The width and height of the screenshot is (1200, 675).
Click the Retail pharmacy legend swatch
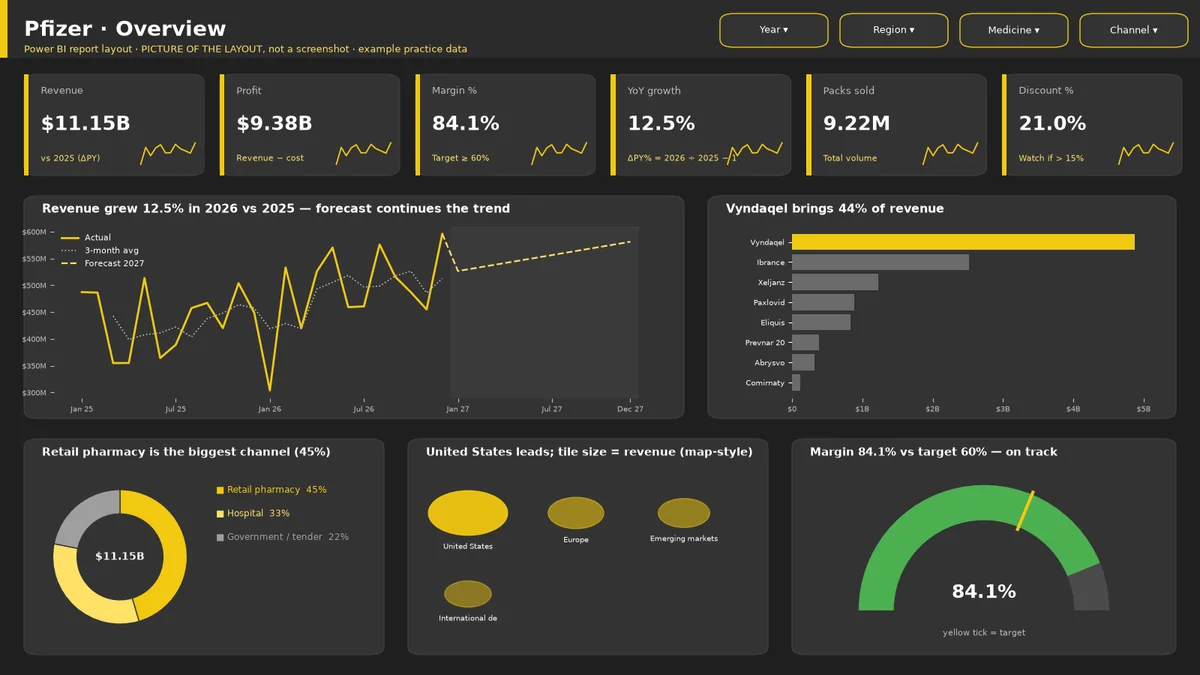pyautogui.click(x=221, y=490)
